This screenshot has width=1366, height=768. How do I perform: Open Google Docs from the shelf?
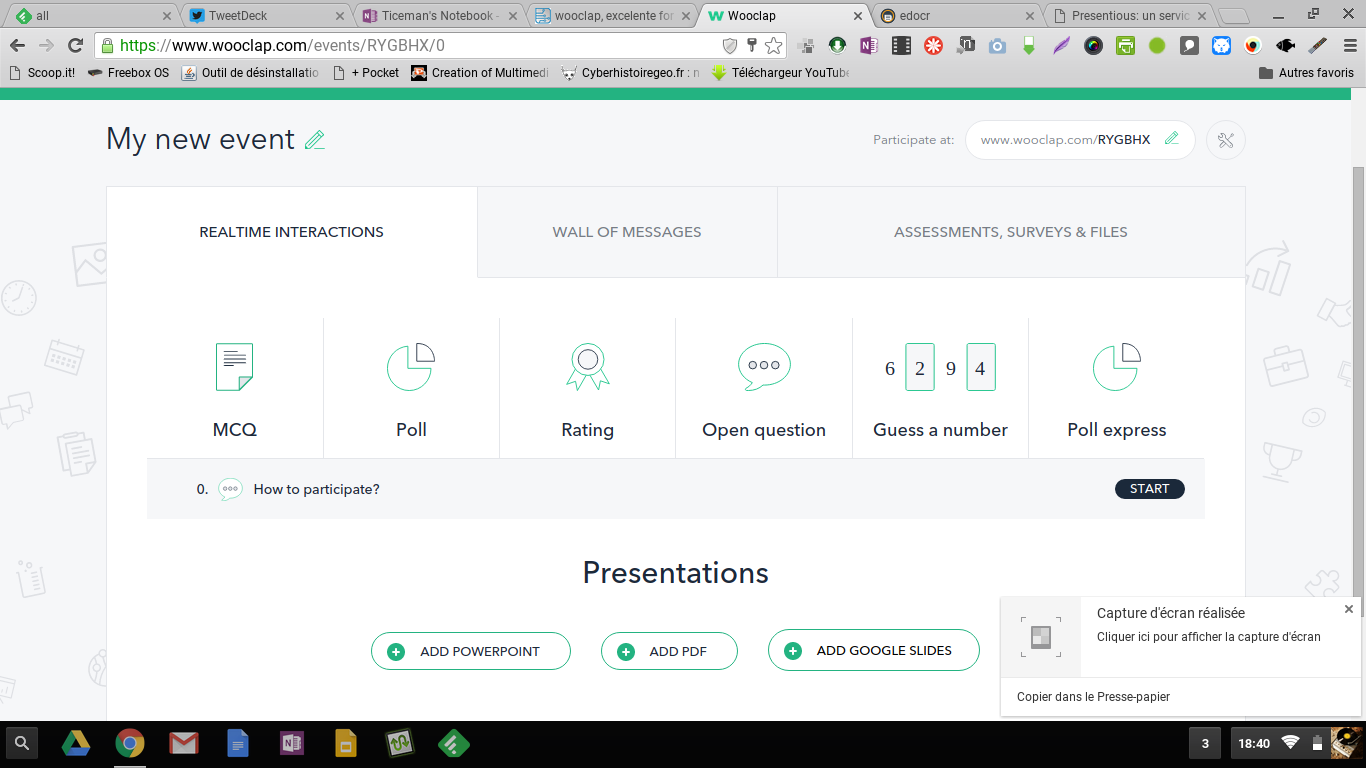238,744
